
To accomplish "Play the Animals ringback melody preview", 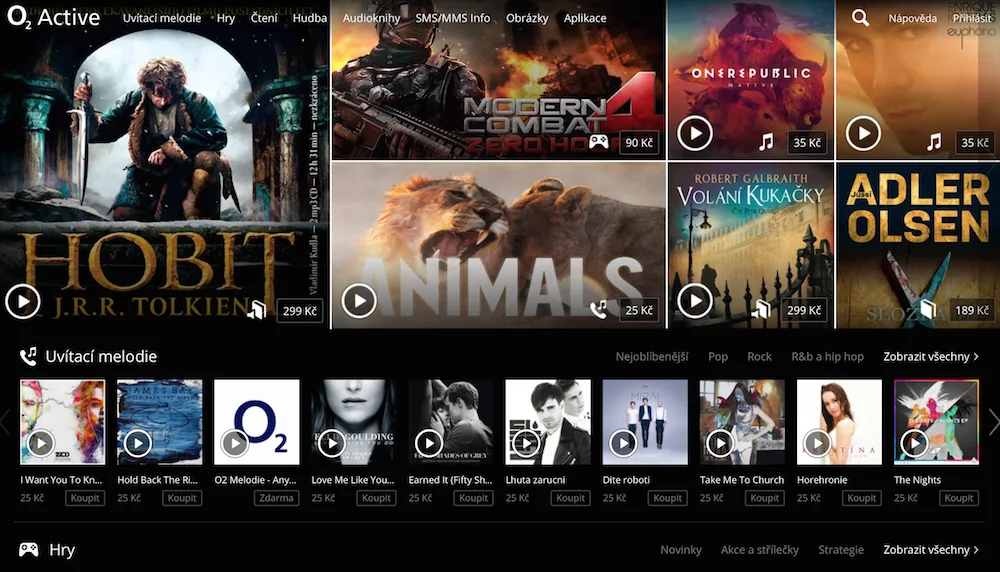I will pos(359,300).
